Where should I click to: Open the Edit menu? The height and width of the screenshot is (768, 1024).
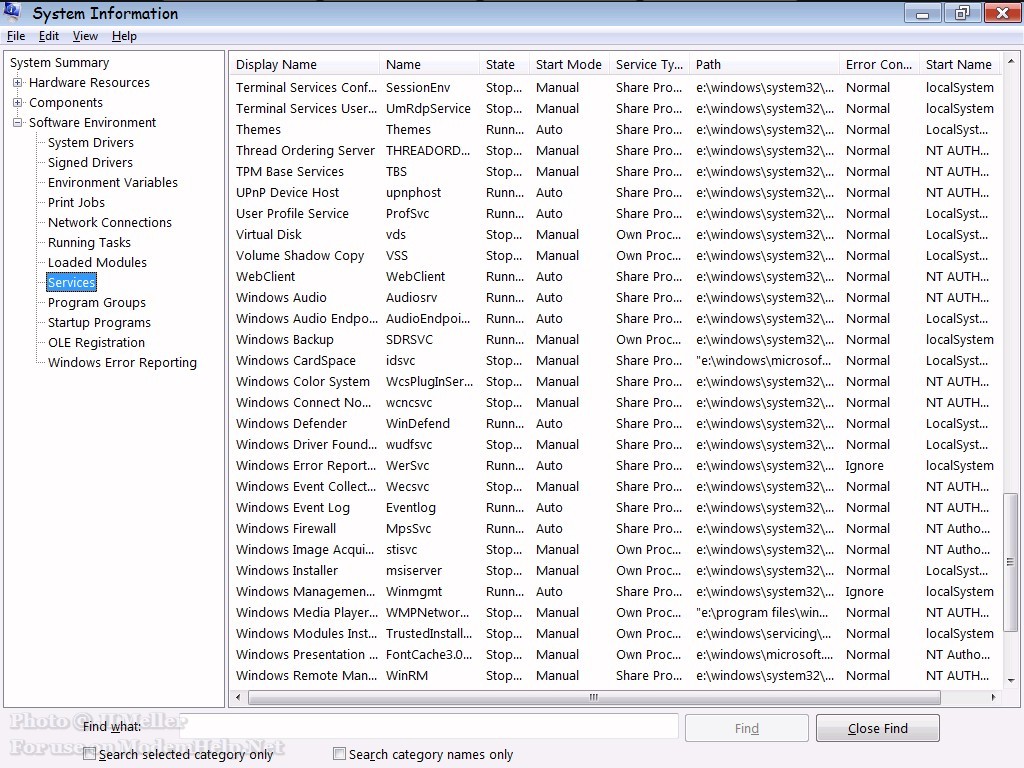48,36
